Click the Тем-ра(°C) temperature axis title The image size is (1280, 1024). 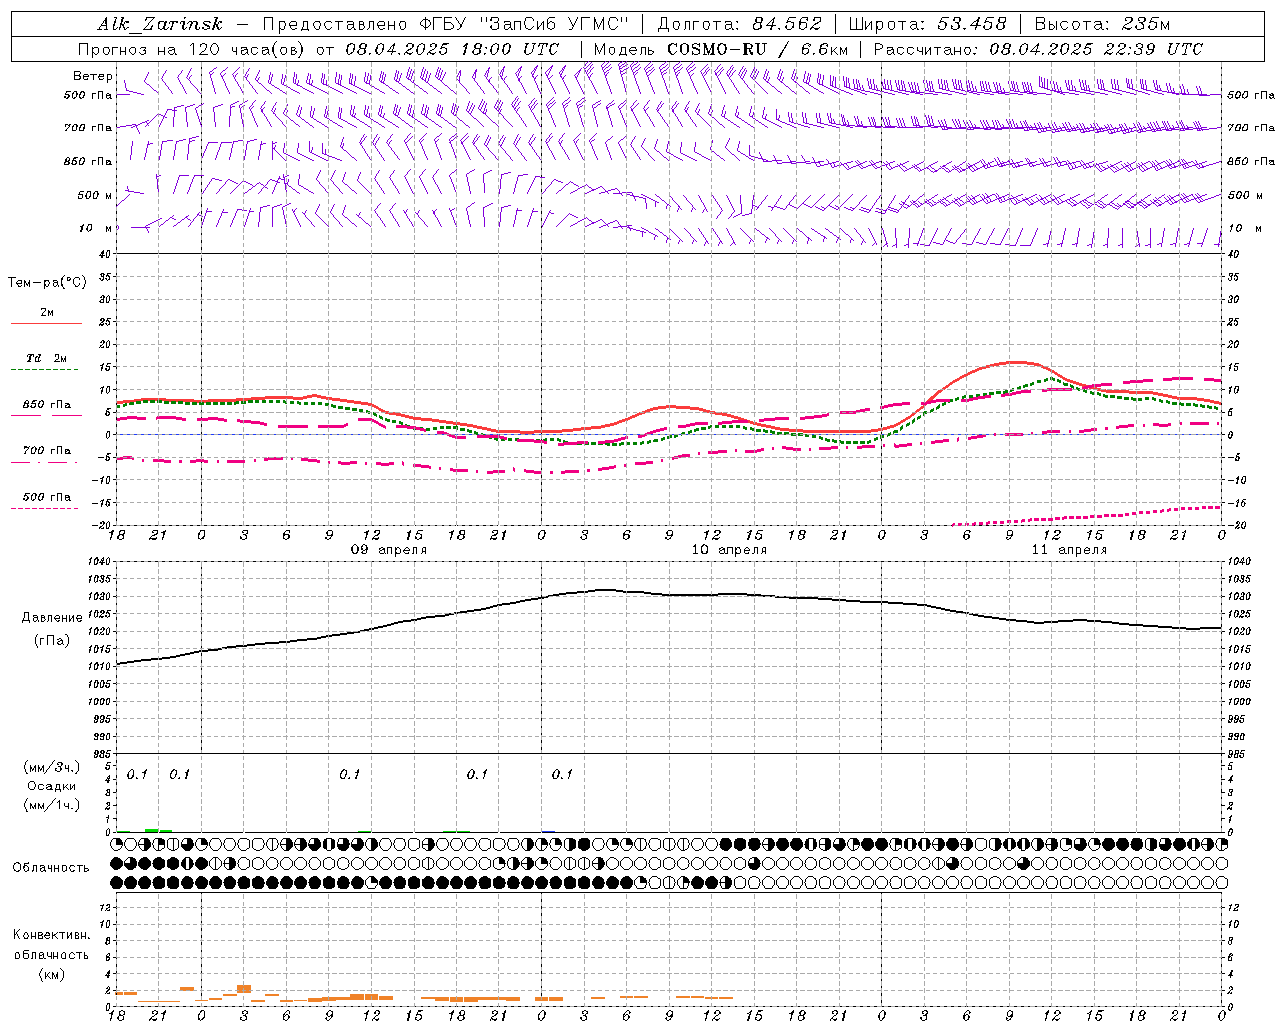[x=47, y=283]
